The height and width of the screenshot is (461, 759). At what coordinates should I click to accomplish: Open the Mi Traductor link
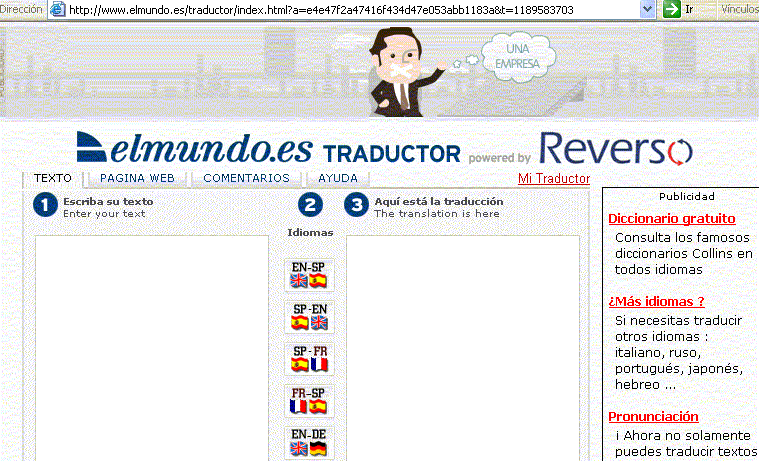click(x=554, y=179)
